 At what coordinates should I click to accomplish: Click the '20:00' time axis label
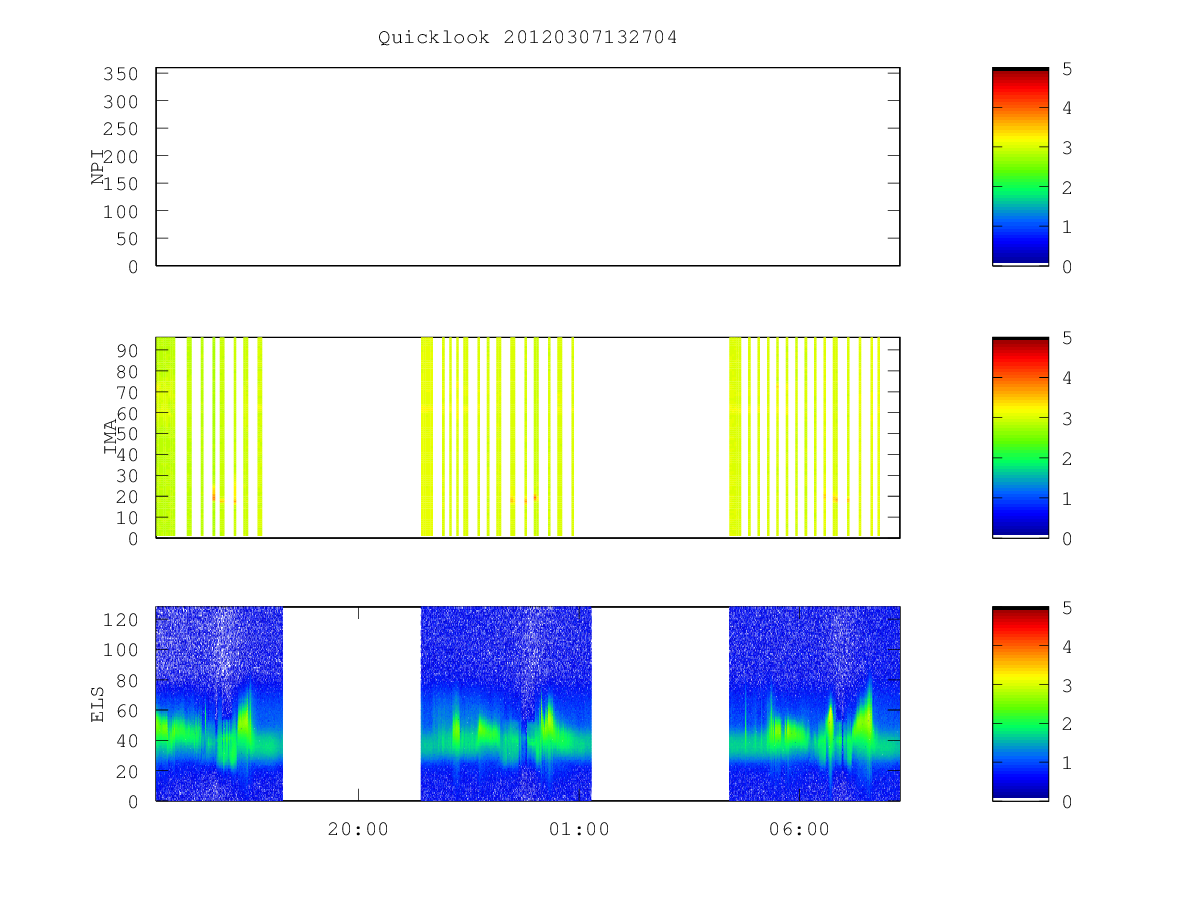358,829
